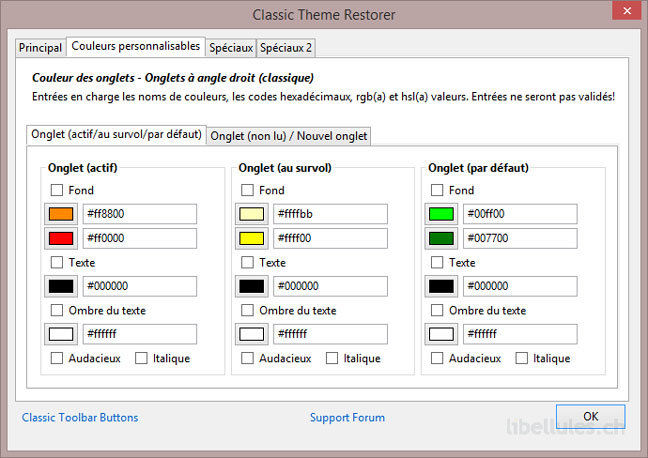Check Italique under Onglet (actif)
This screenshot has height=458, width=648.
coord(141,358)
